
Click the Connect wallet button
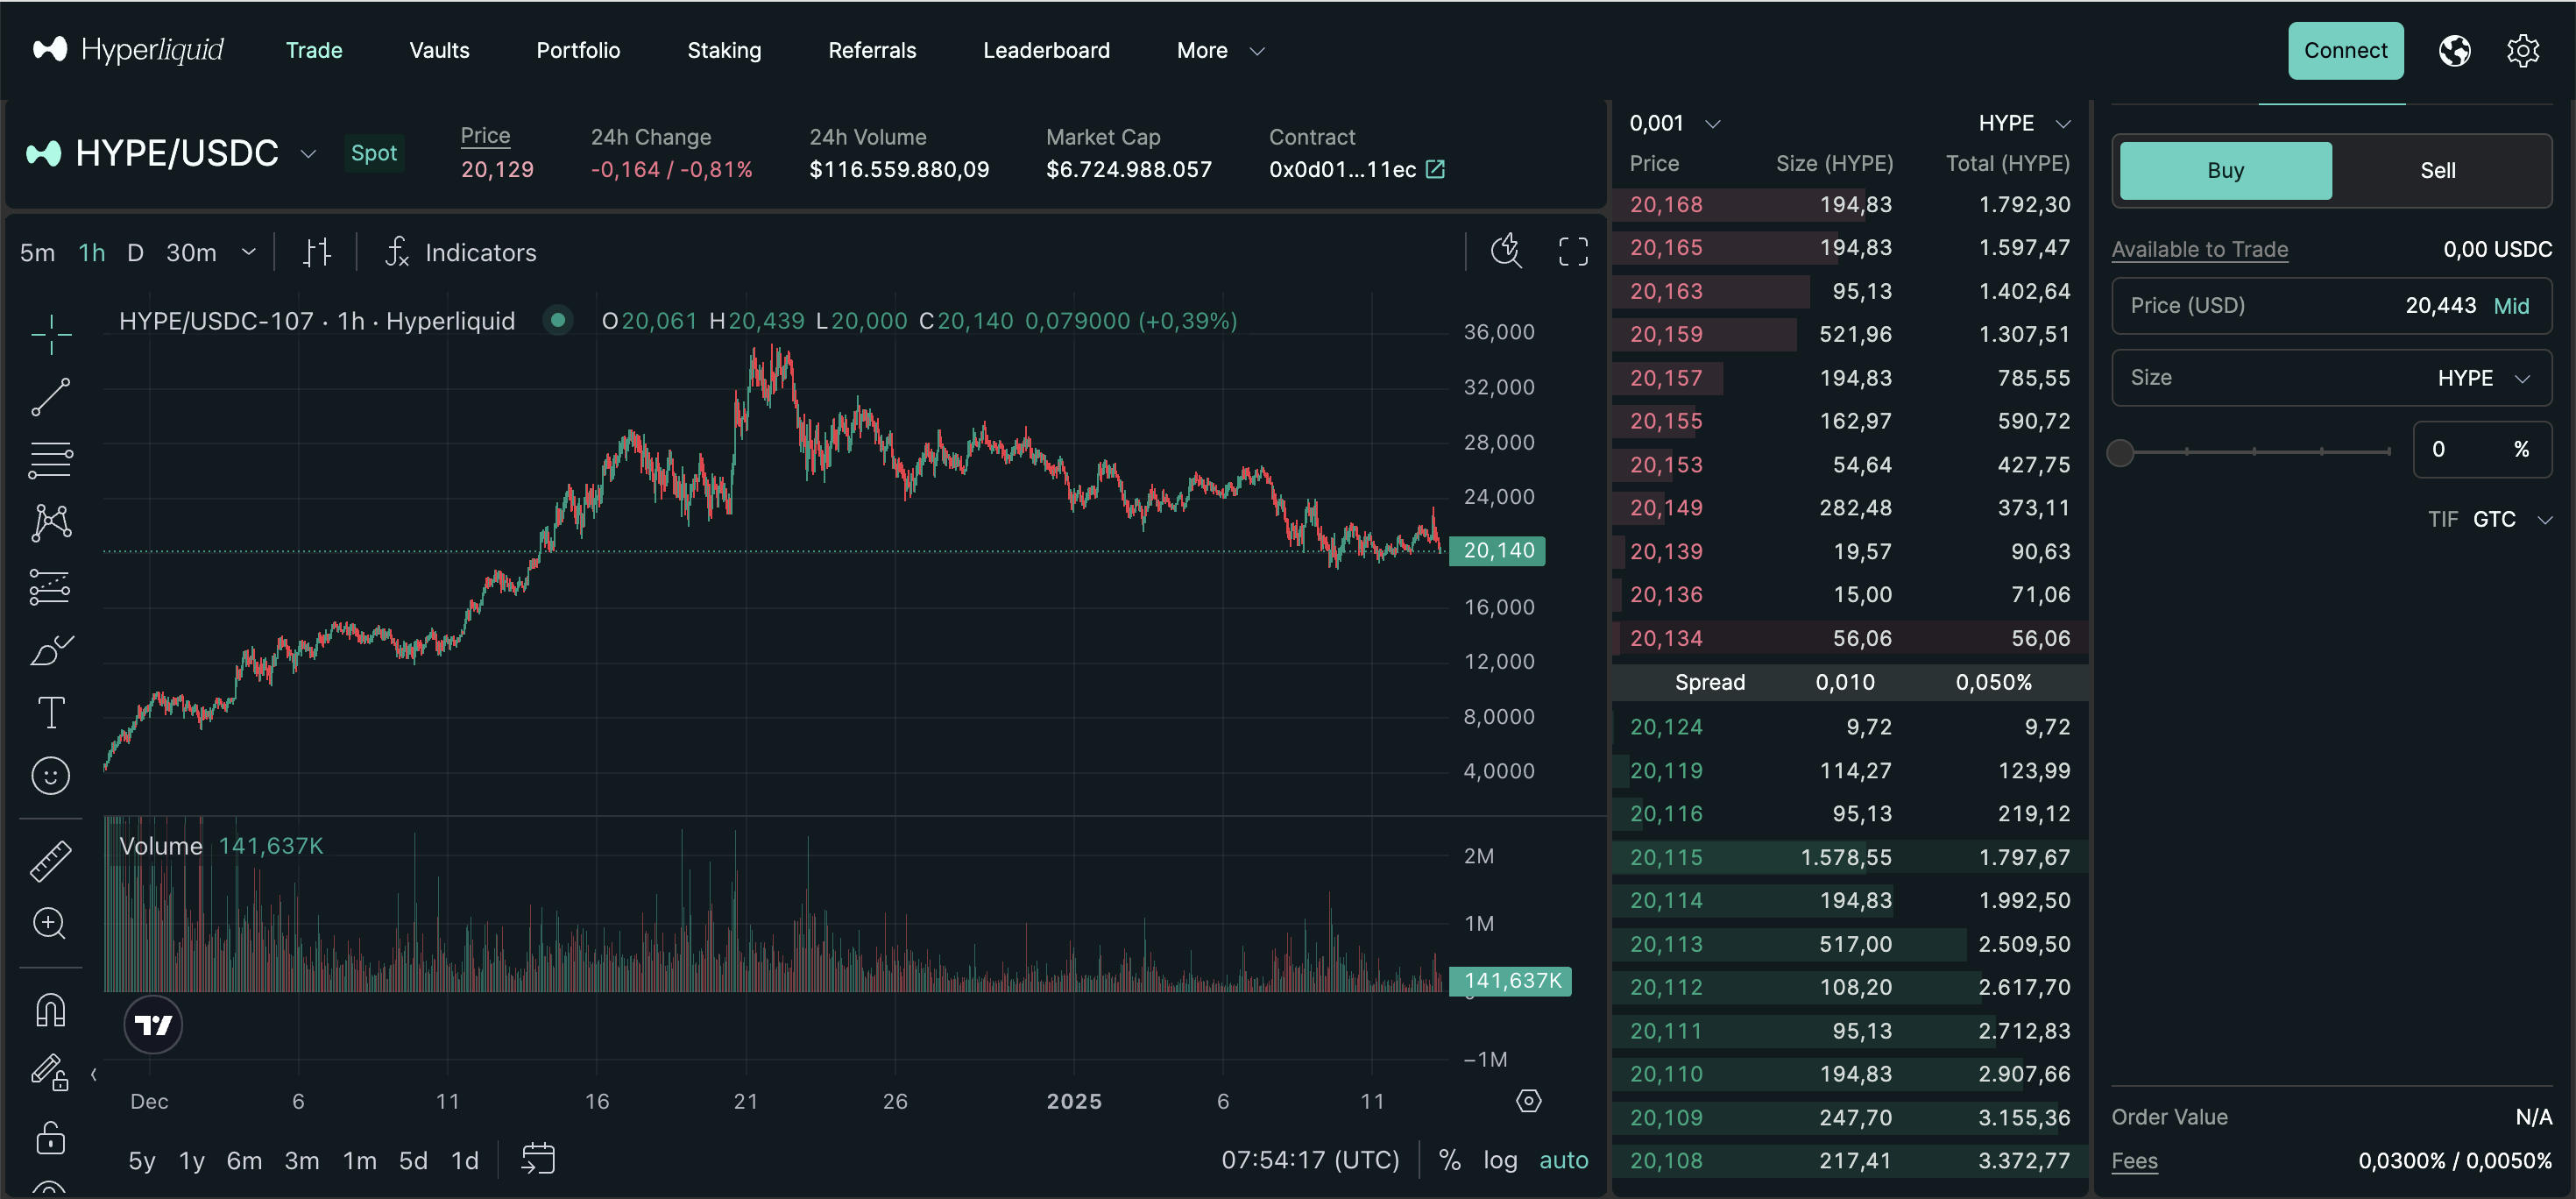2345,51
